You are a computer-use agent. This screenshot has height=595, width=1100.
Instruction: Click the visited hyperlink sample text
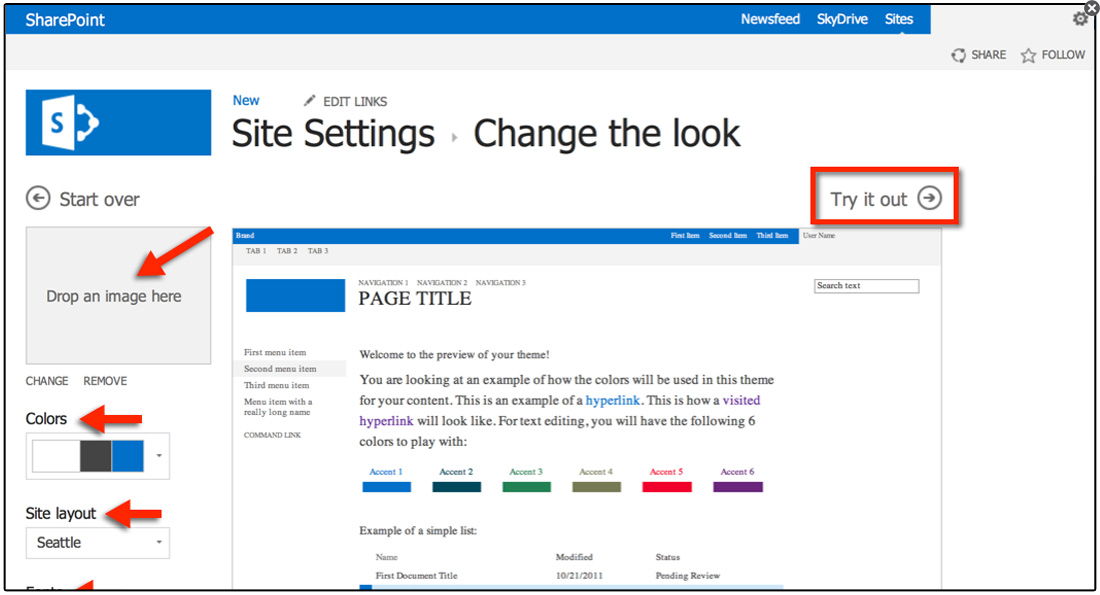(x=559, y=410)
